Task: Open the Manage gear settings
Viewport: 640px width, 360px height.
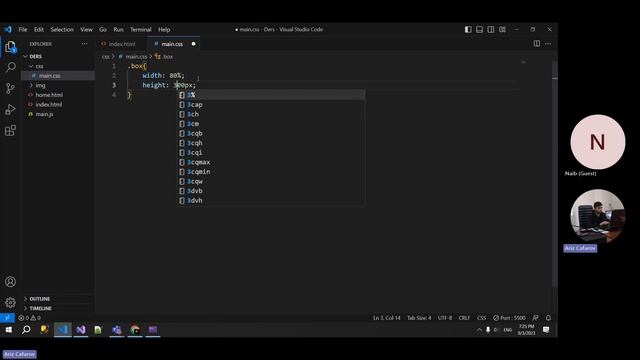Action: click(x=11, y=302)
